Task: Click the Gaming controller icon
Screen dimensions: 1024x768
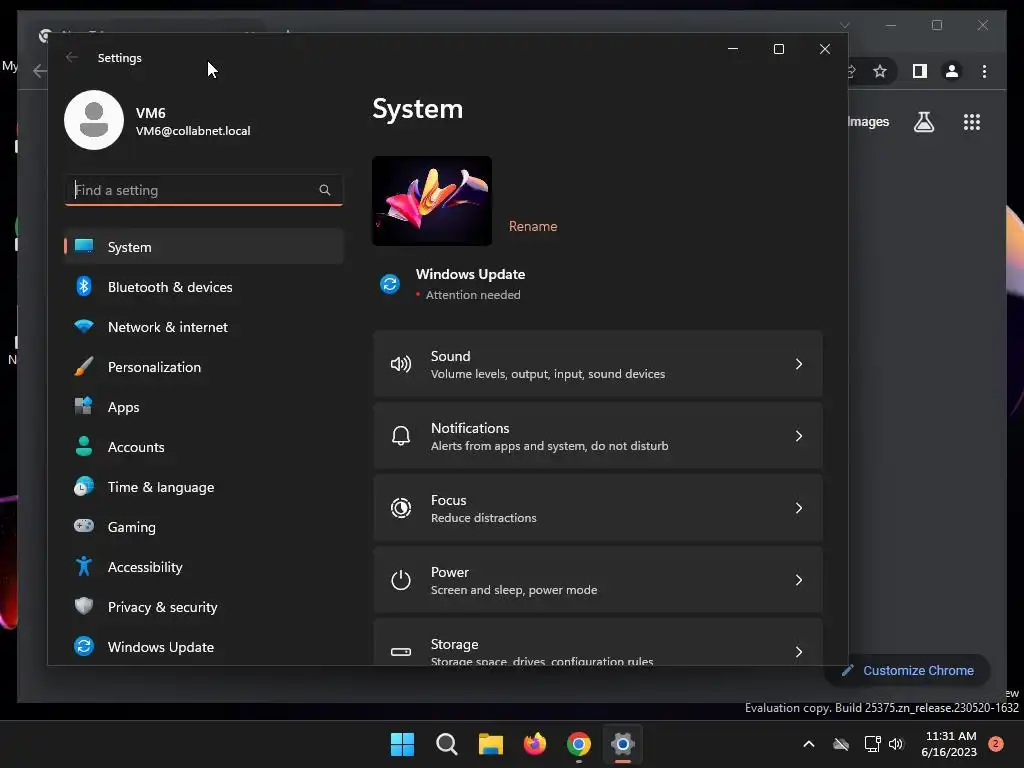Action: click(84, 526)
